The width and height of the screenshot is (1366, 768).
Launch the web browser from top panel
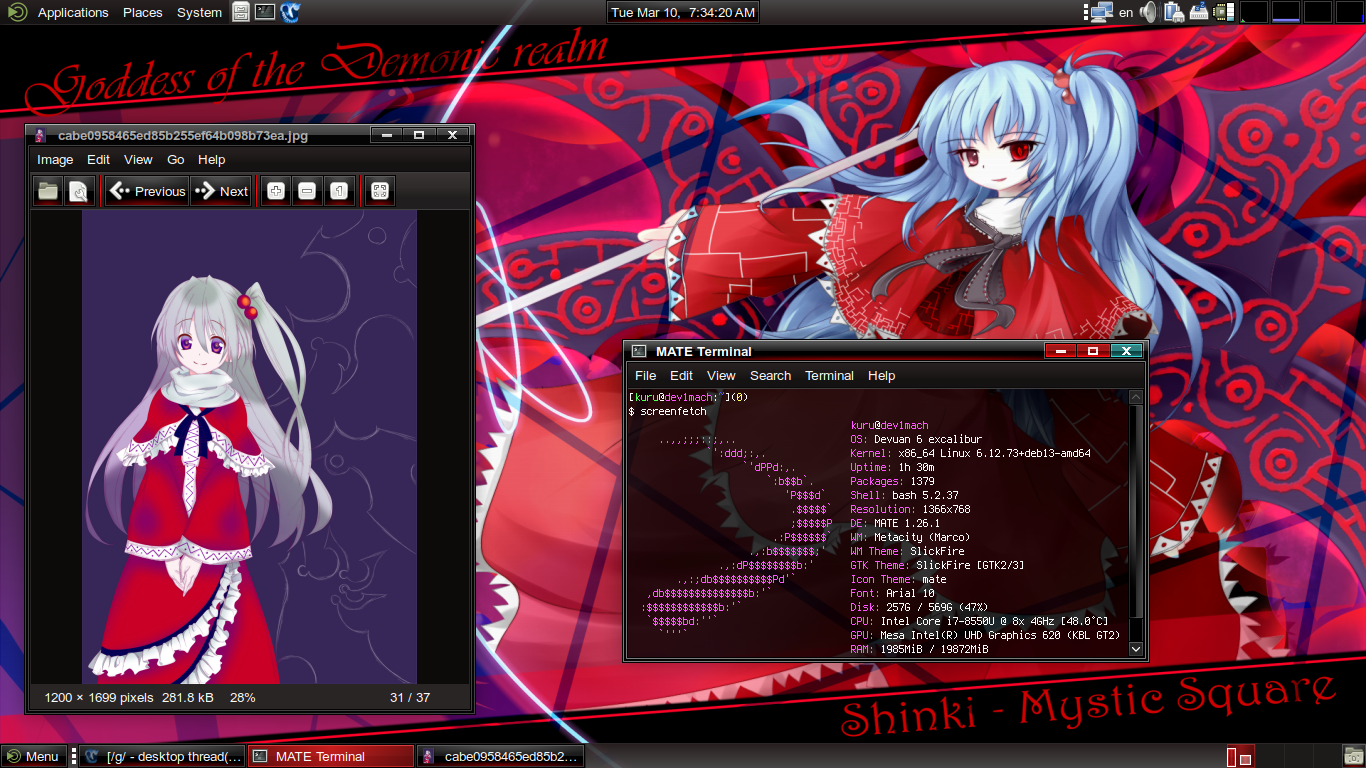coord(291,12)
